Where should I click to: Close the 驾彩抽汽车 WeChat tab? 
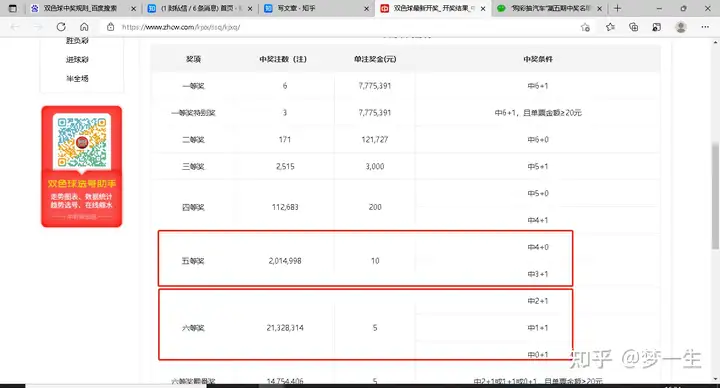point(600,8)
